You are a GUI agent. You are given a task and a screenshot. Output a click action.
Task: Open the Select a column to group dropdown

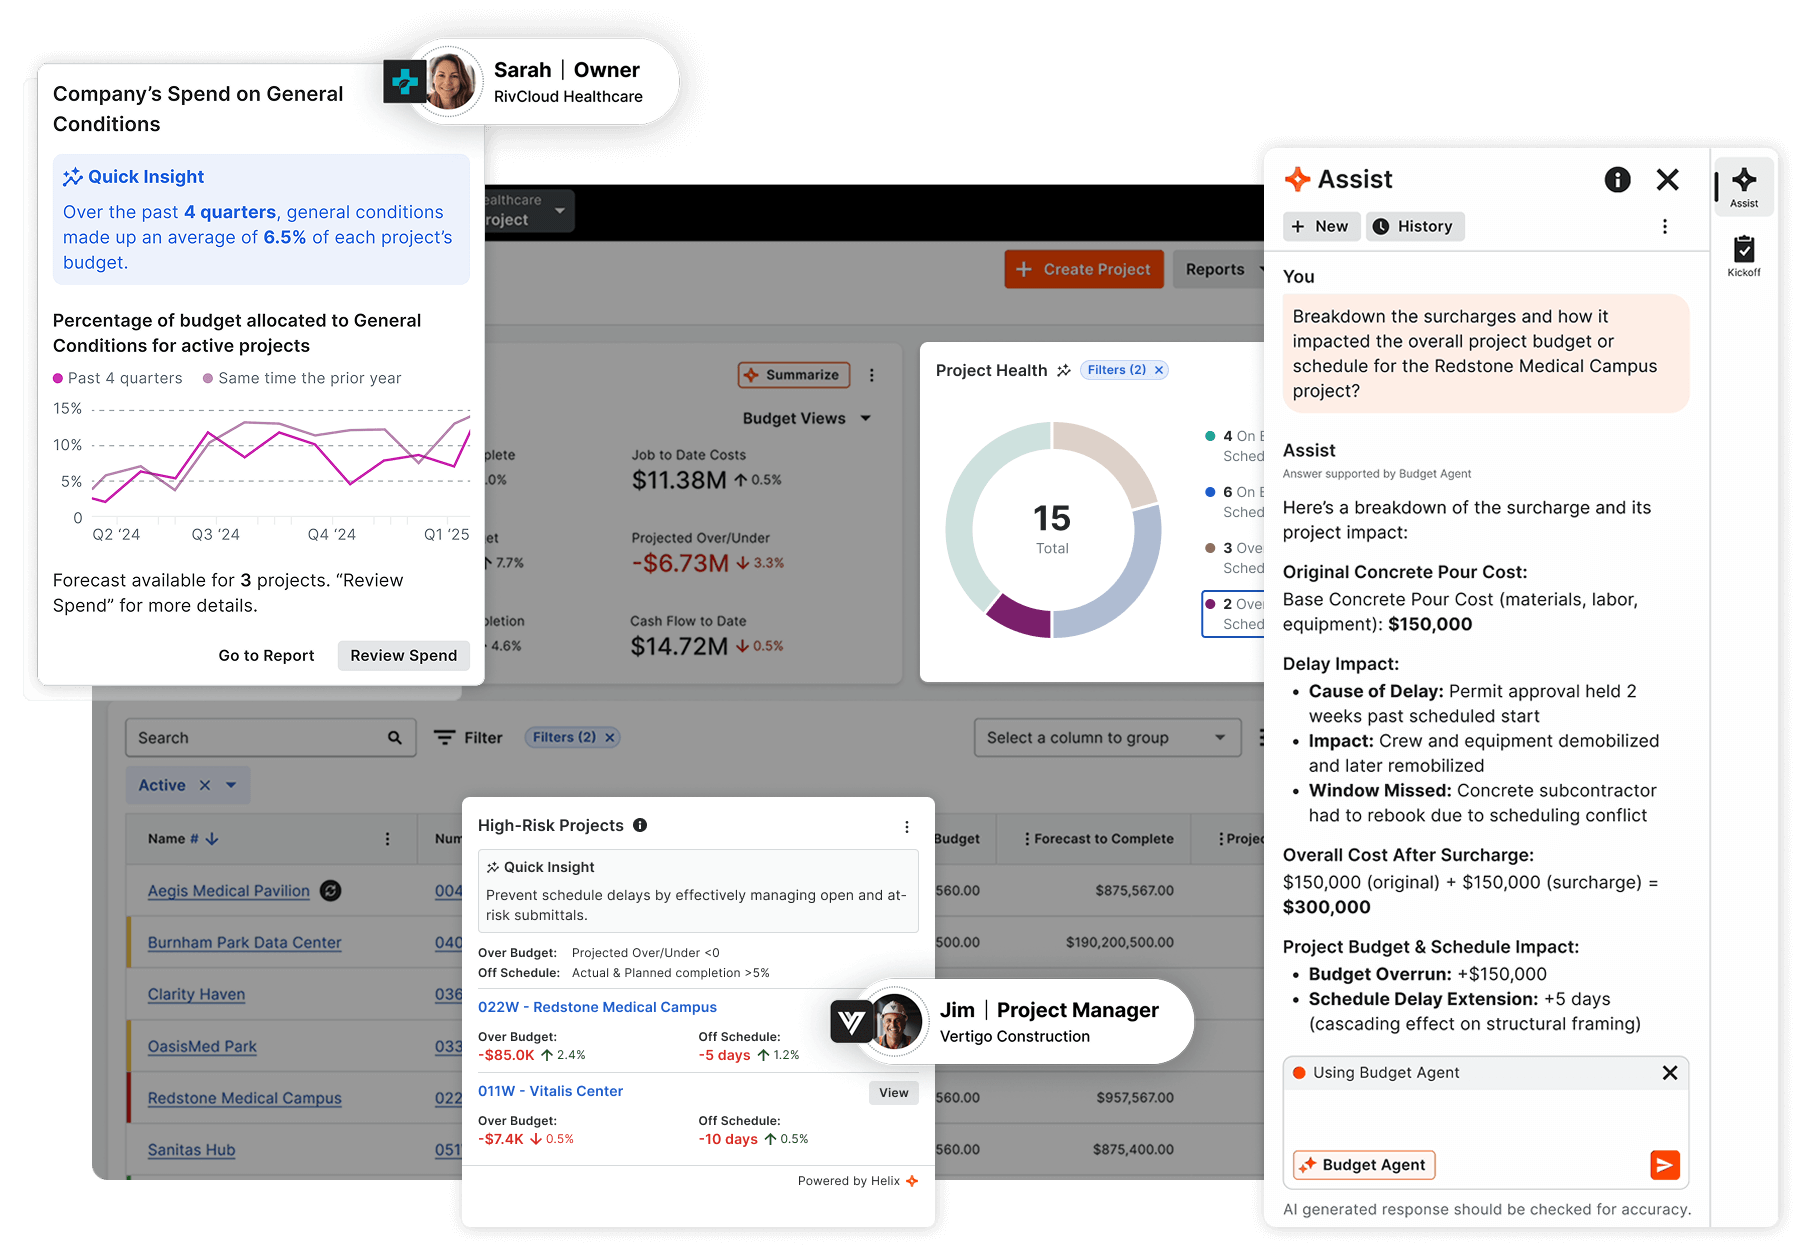pos(1107,738)
